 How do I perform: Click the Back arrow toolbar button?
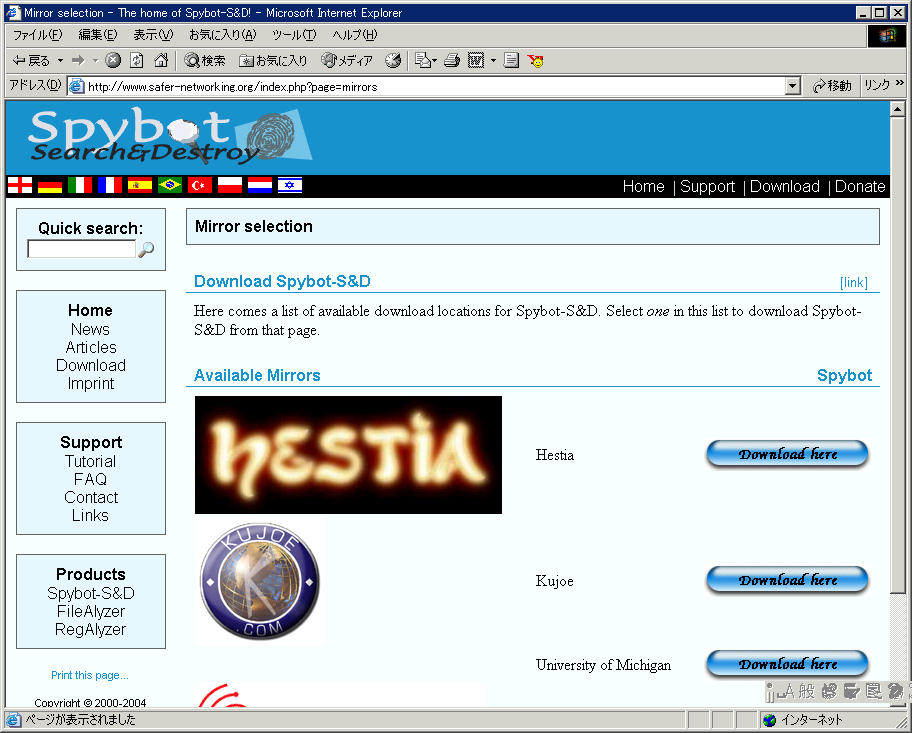point(31,61)
